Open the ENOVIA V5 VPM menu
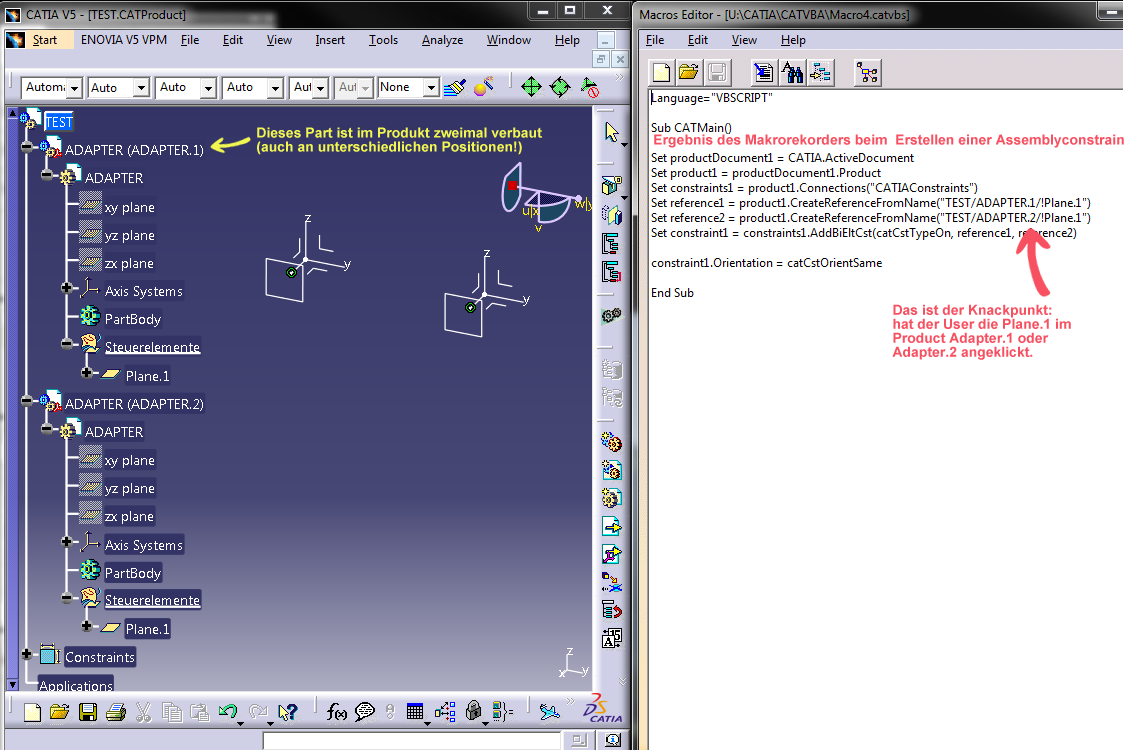The height and width of the screenshot is (750, 1124). pos(123,40)
